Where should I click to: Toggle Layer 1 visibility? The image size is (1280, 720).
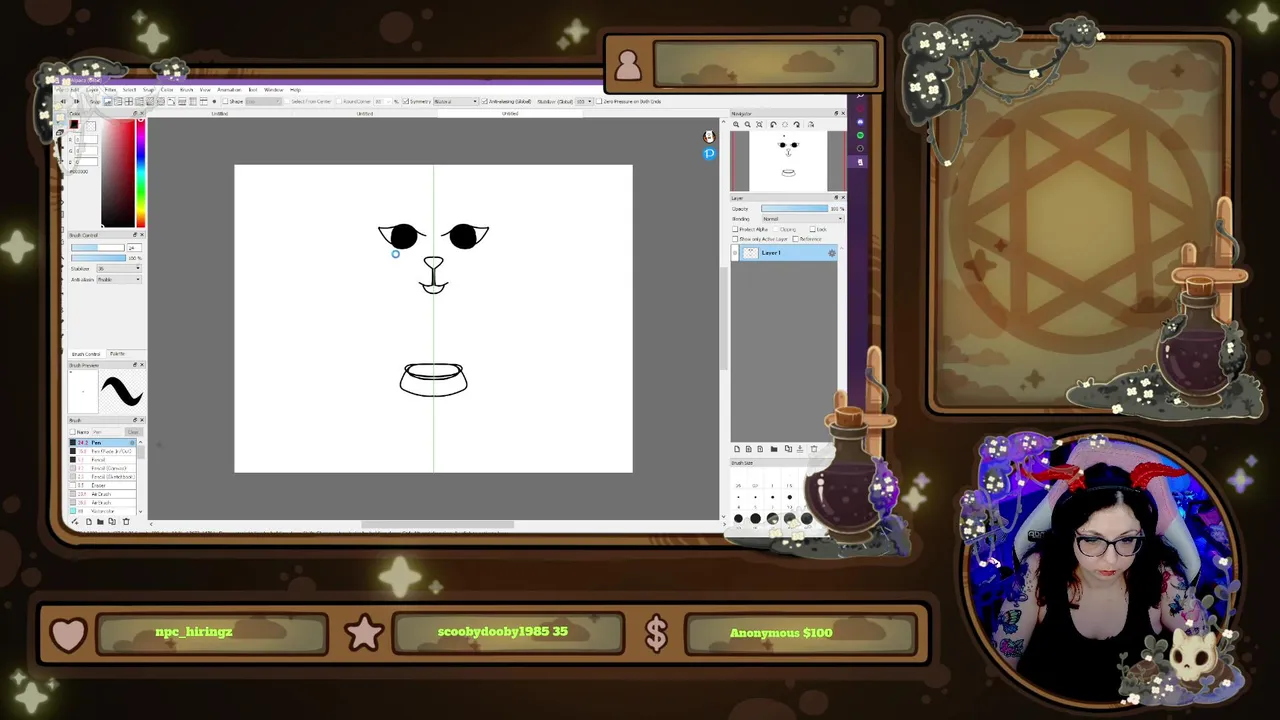point(735,253)
